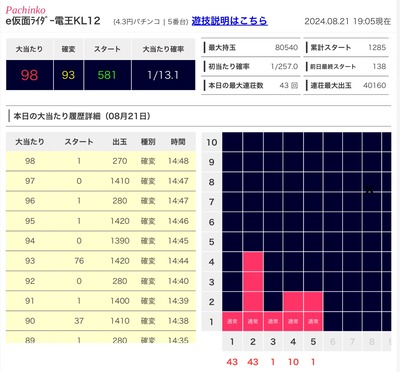Click the time 14:46 in row 95
The height and width of the screenshot is (372, 400).
pos(178,221)
